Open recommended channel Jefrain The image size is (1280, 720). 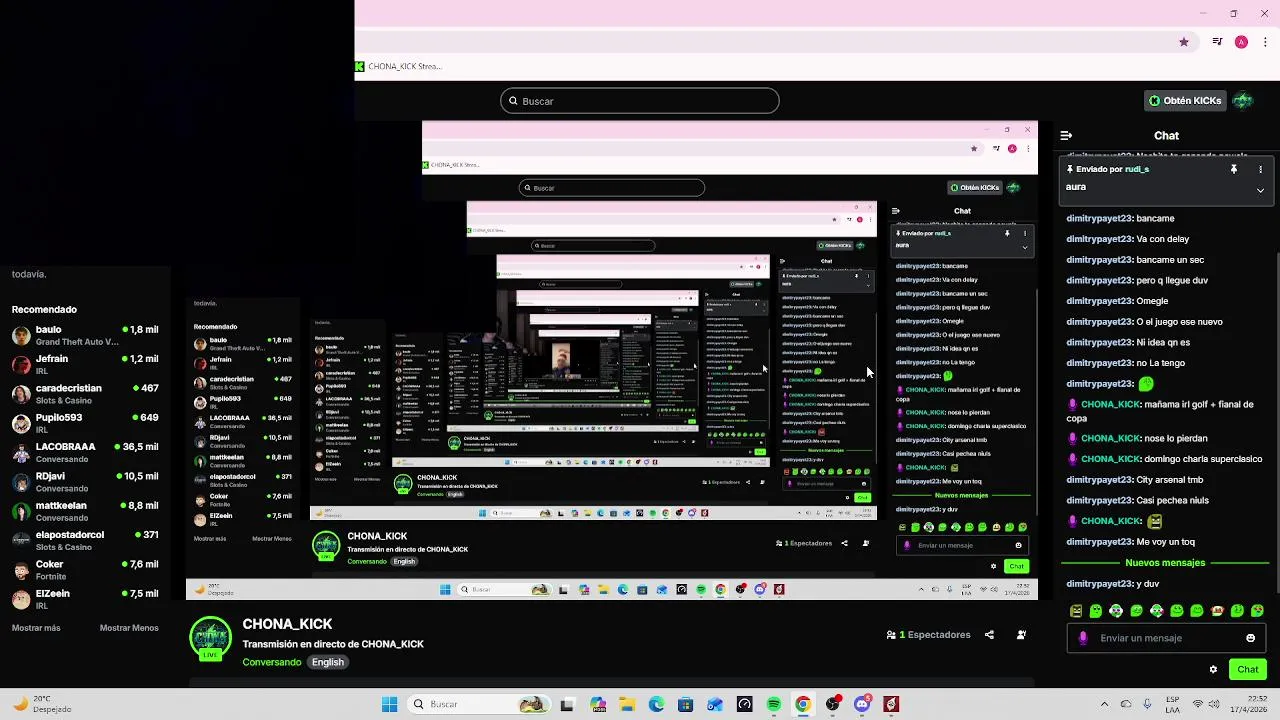point(85,364)
